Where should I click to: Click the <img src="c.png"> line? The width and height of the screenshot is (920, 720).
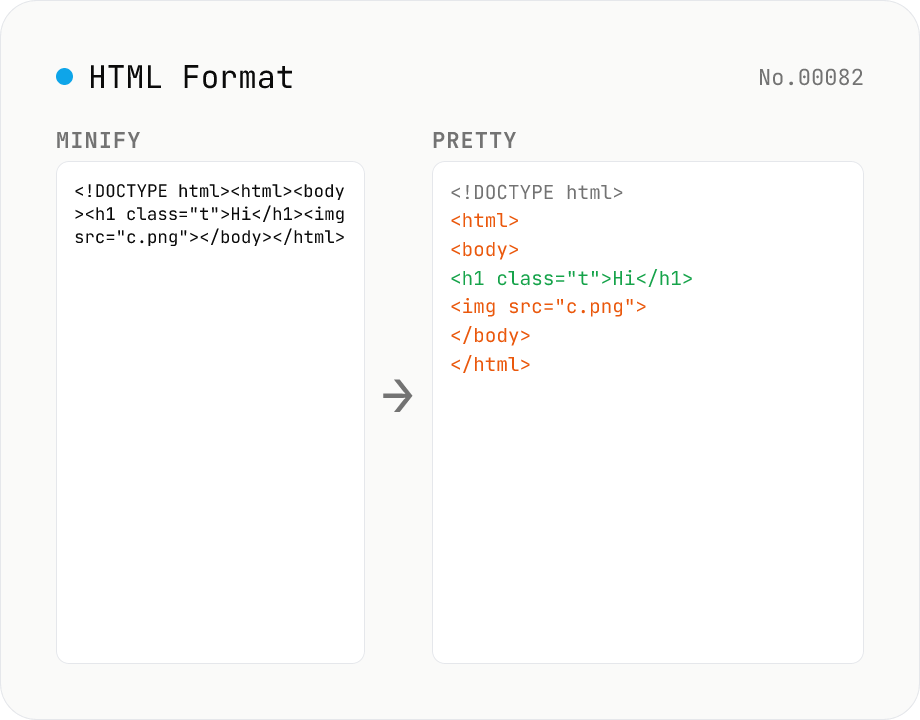click(x=549, y=307)
